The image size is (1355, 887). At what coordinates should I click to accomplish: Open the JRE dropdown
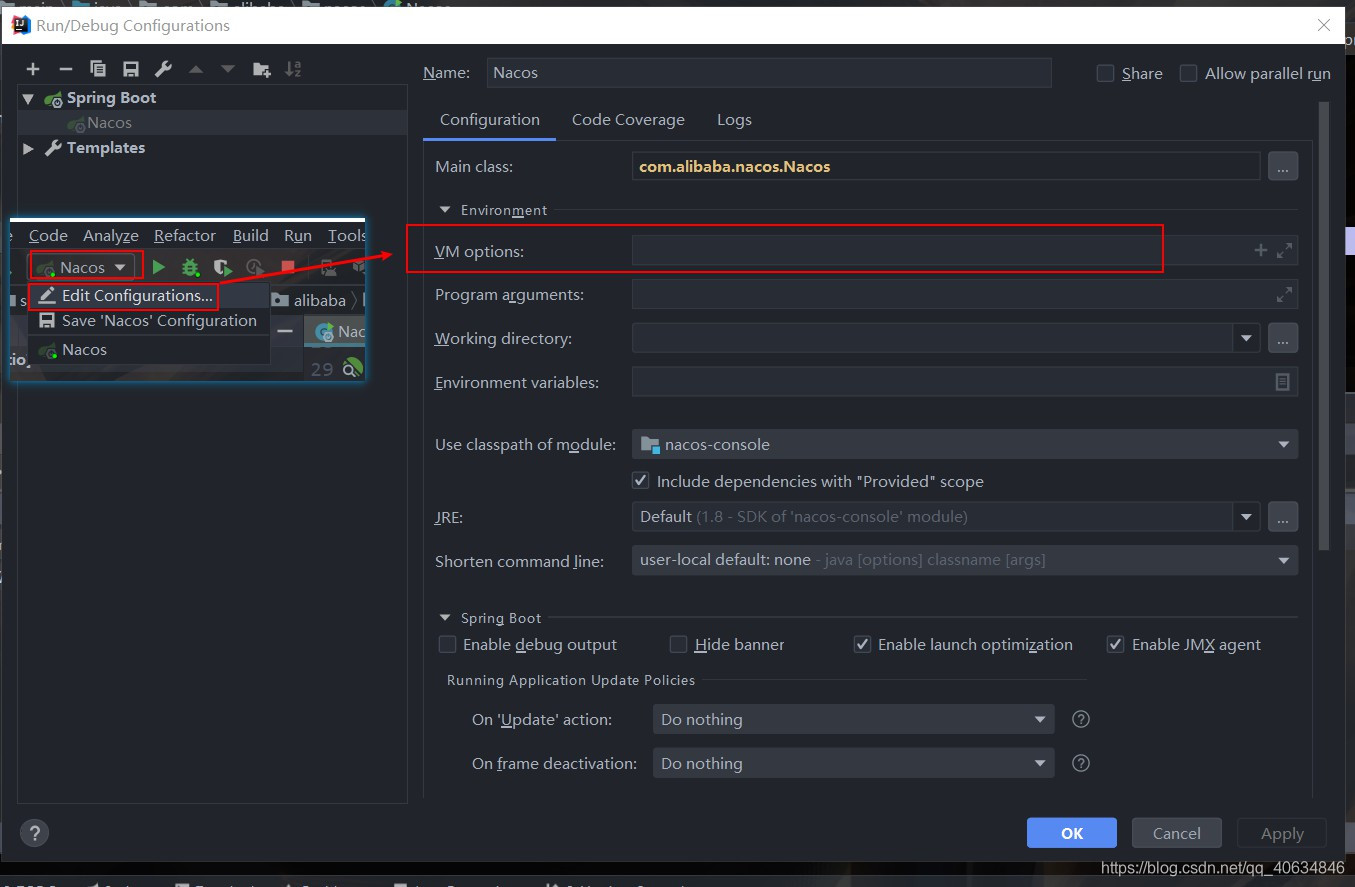[x=1246, y=517]
